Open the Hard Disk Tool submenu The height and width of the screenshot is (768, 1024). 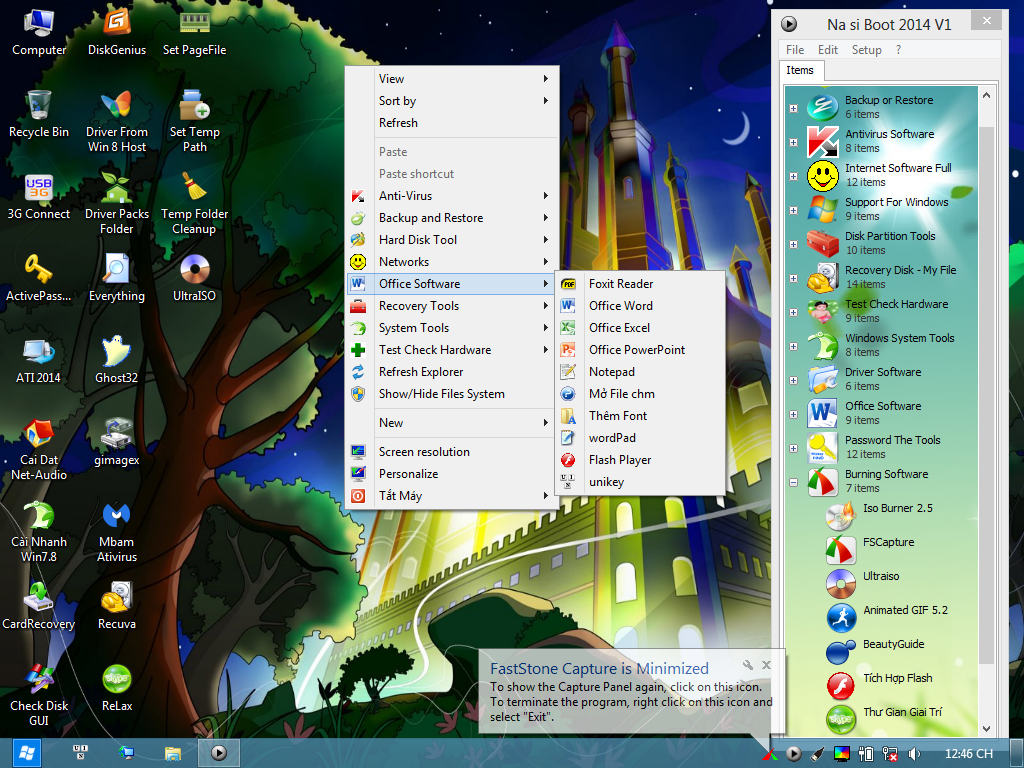pyautogui.click(x=452, y=240)
